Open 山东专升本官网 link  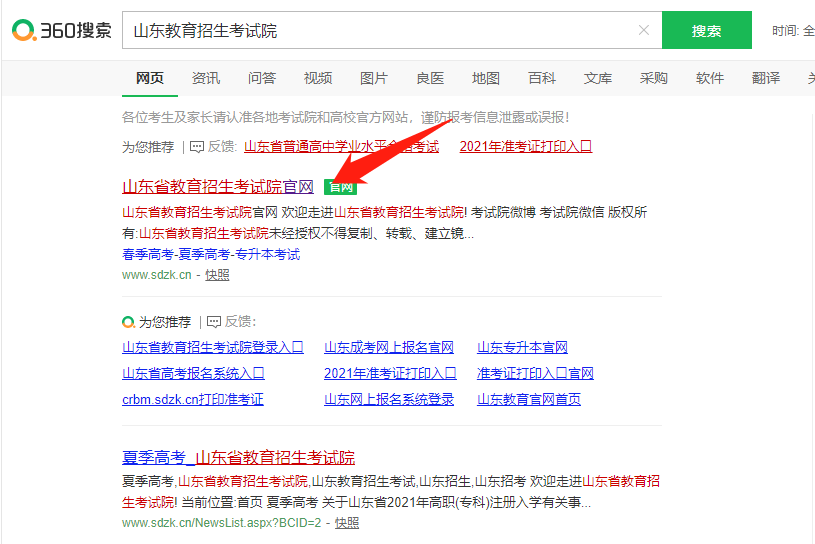522,347
